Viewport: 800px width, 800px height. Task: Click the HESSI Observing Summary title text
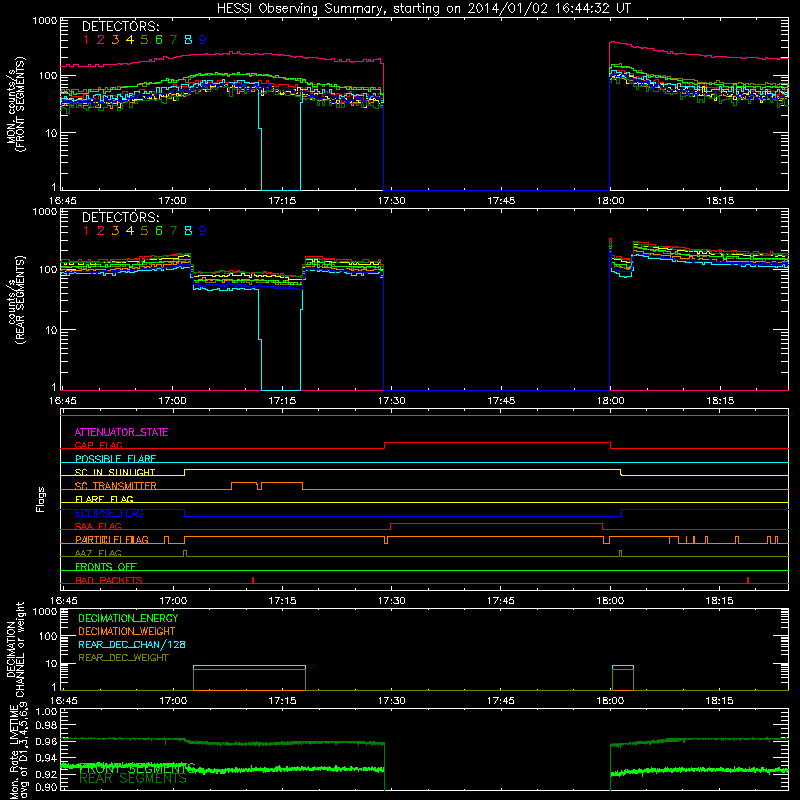[423, 9]
